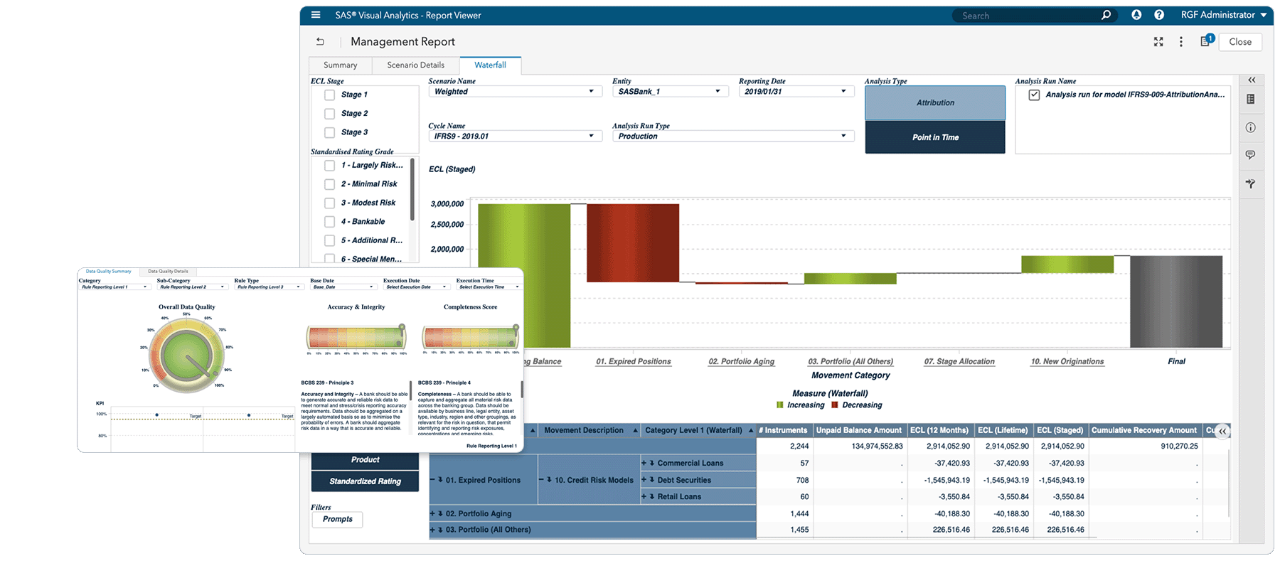Click the Product button
Screen dimensions: 1280x561
tap(365, 460)
